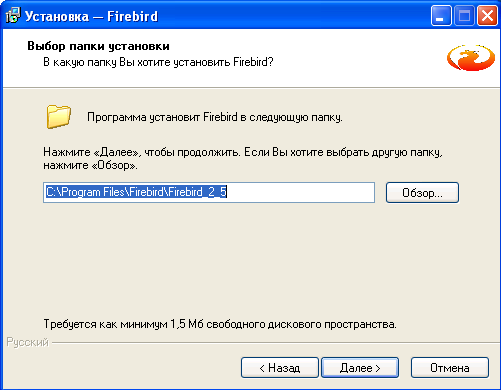The height and width of the screenshot is (390, 501).
Task: Cancel installation with Отмена button
Action: [x=450, y=368]
